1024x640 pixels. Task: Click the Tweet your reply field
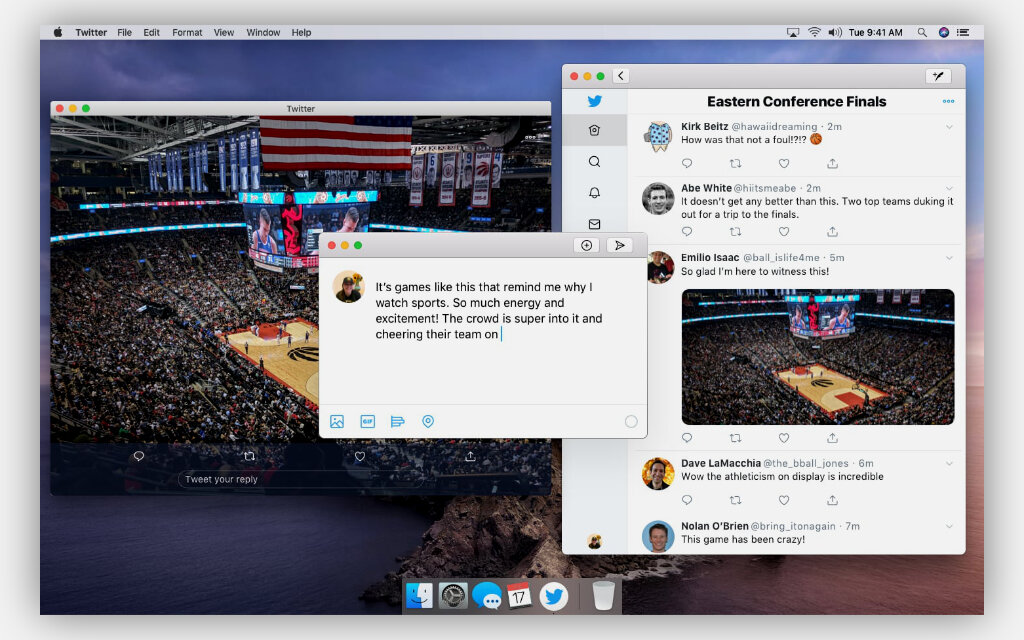300,479
